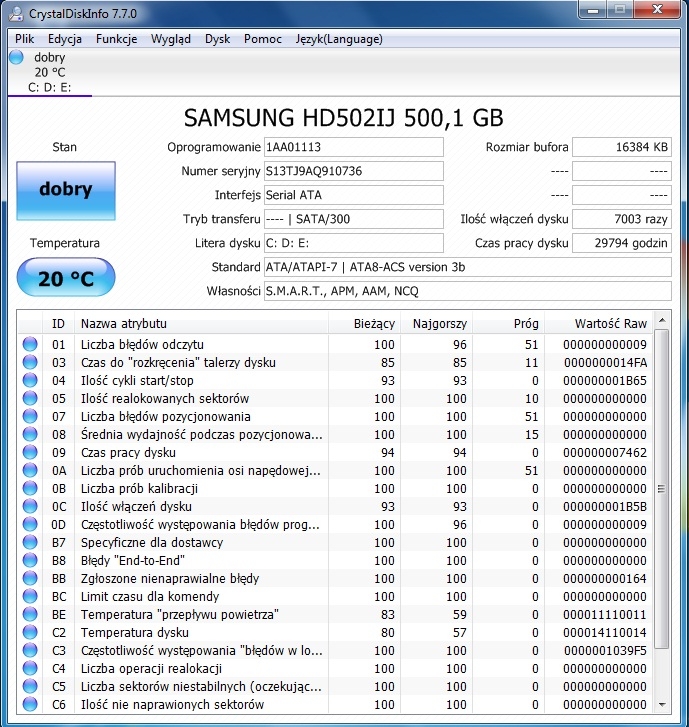Click status orb for attribute 01 read errors
The height and width of the screenshot is (727, 689).
[30, 344]
